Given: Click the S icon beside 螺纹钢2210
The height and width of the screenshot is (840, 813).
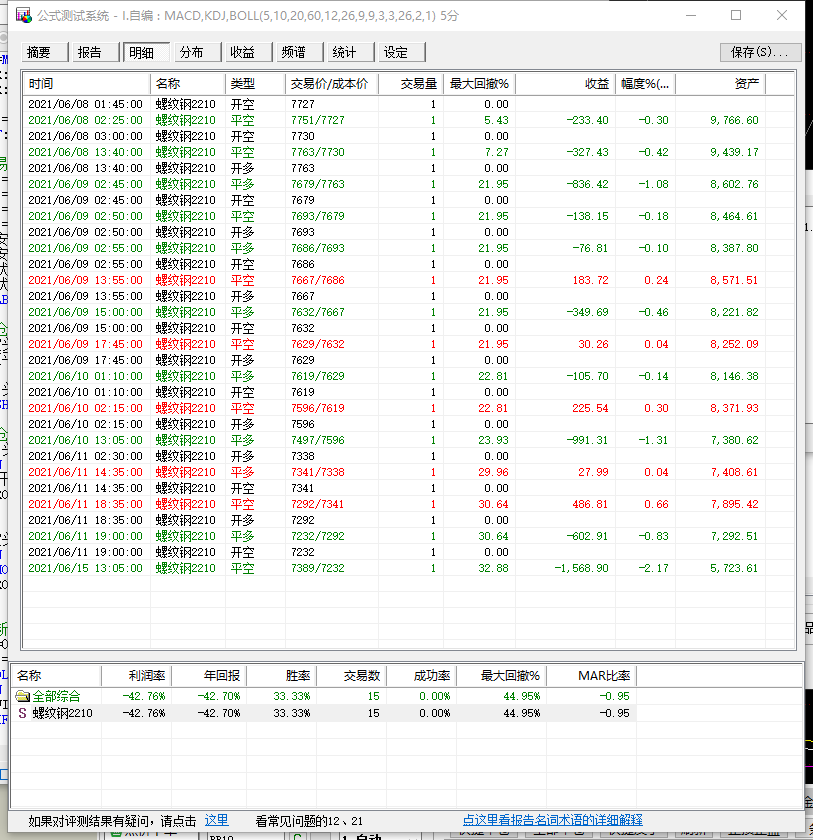Looking at the screenshot, I should [22, 713].
